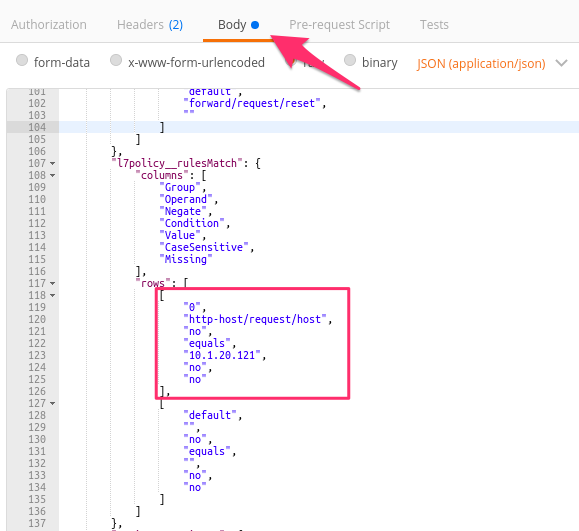Click the "l7policy__rulesMatch" key text
Image resolution: width=579 pixels, height=531 pixels.
[177, 163]
